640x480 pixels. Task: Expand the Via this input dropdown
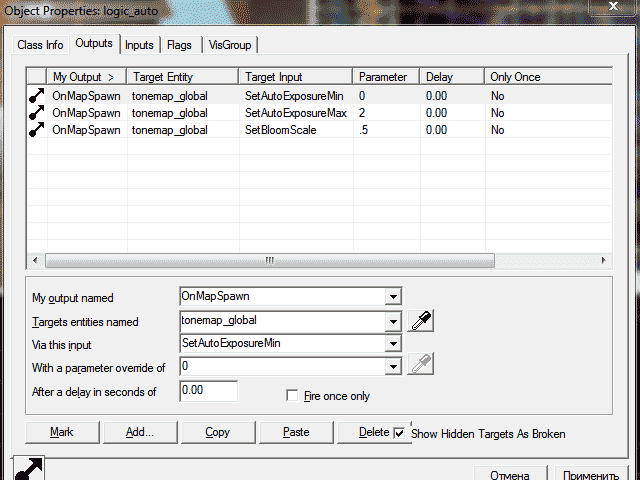(393, 344)
